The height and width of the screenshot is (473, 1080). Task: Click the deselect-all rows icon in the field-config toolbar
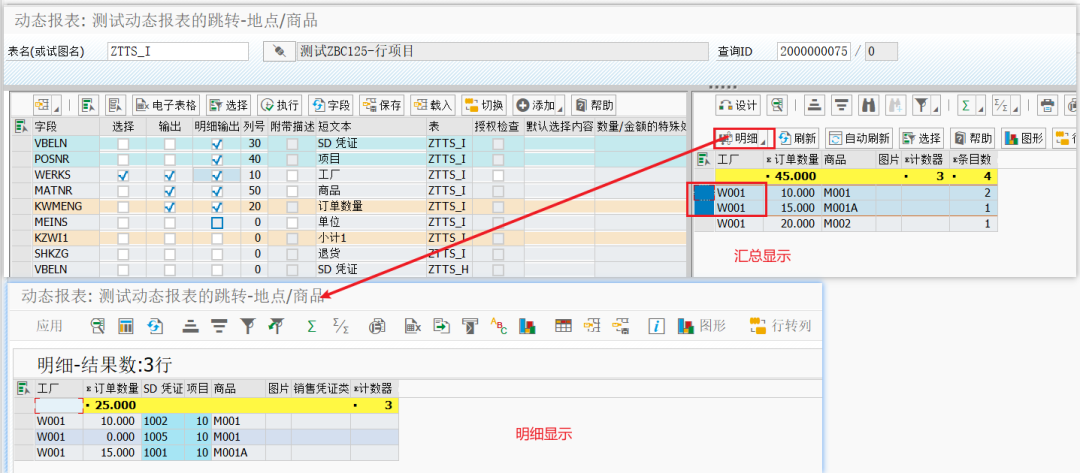(x=115, y=105)
